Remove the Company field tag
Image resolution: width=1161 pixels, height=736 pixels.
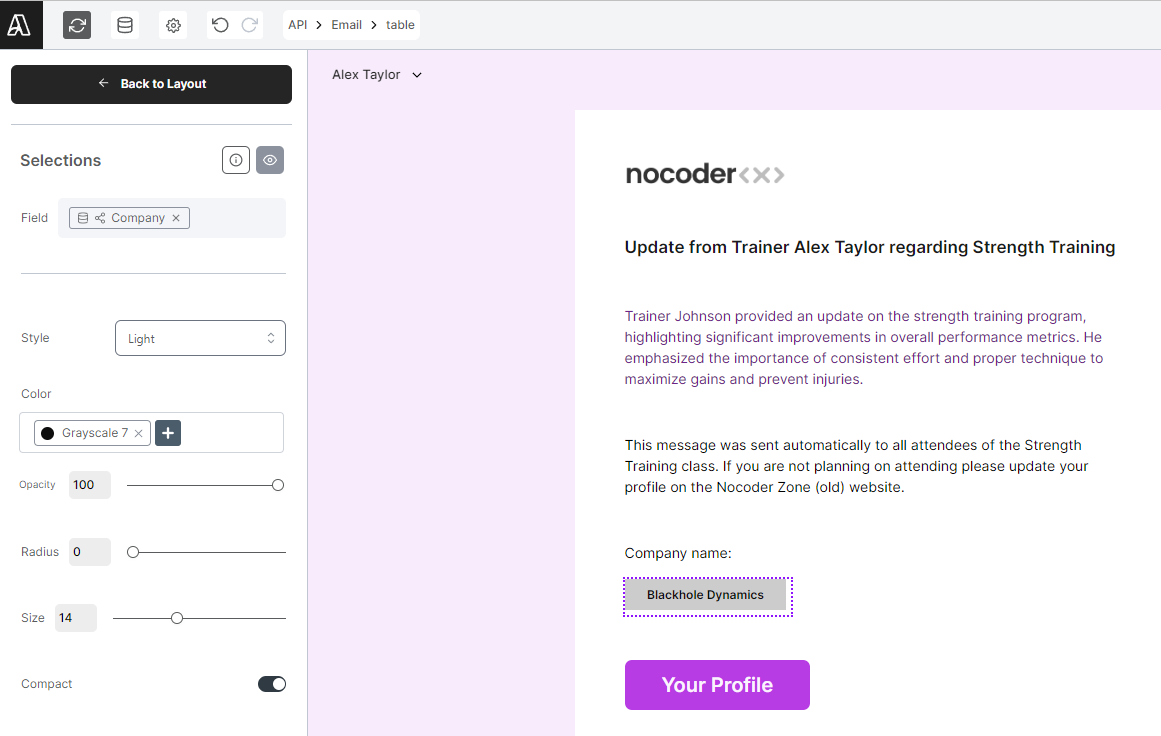176,218
